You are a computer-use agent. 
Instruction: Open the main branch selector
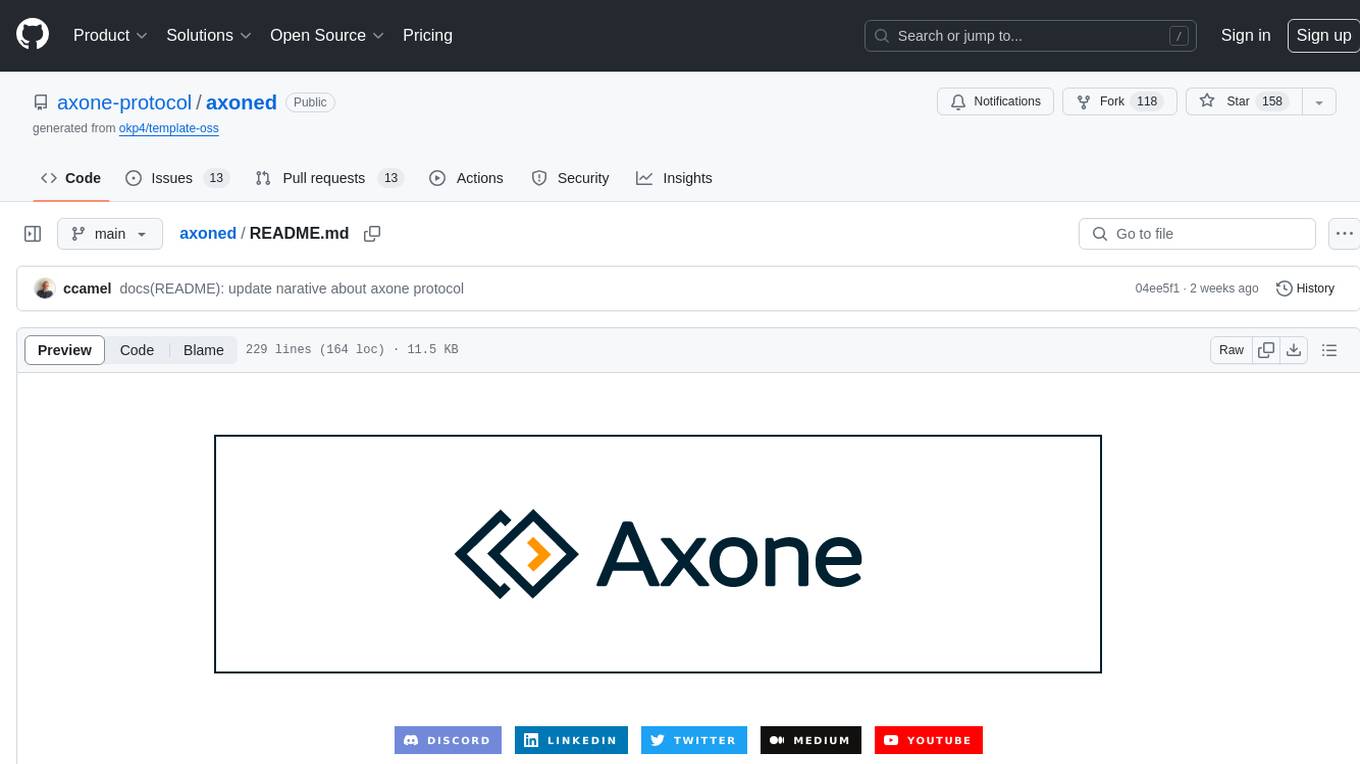point(109,234)
